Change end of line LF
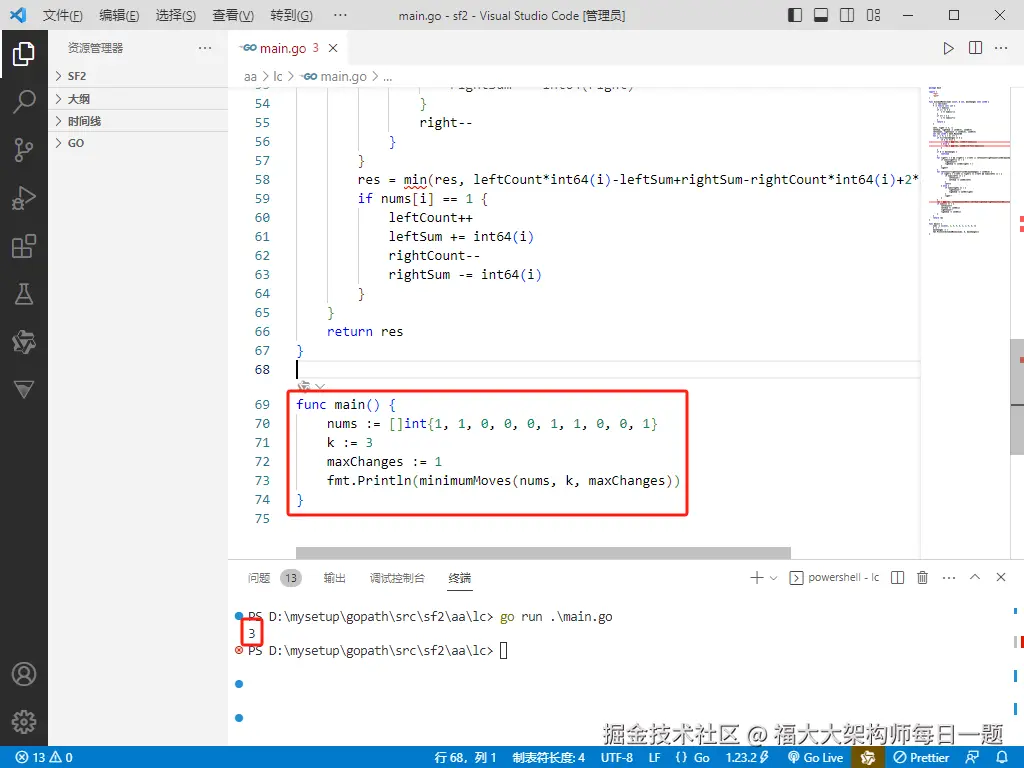This screenshot has width=1024, height=768. click(654, 758)
